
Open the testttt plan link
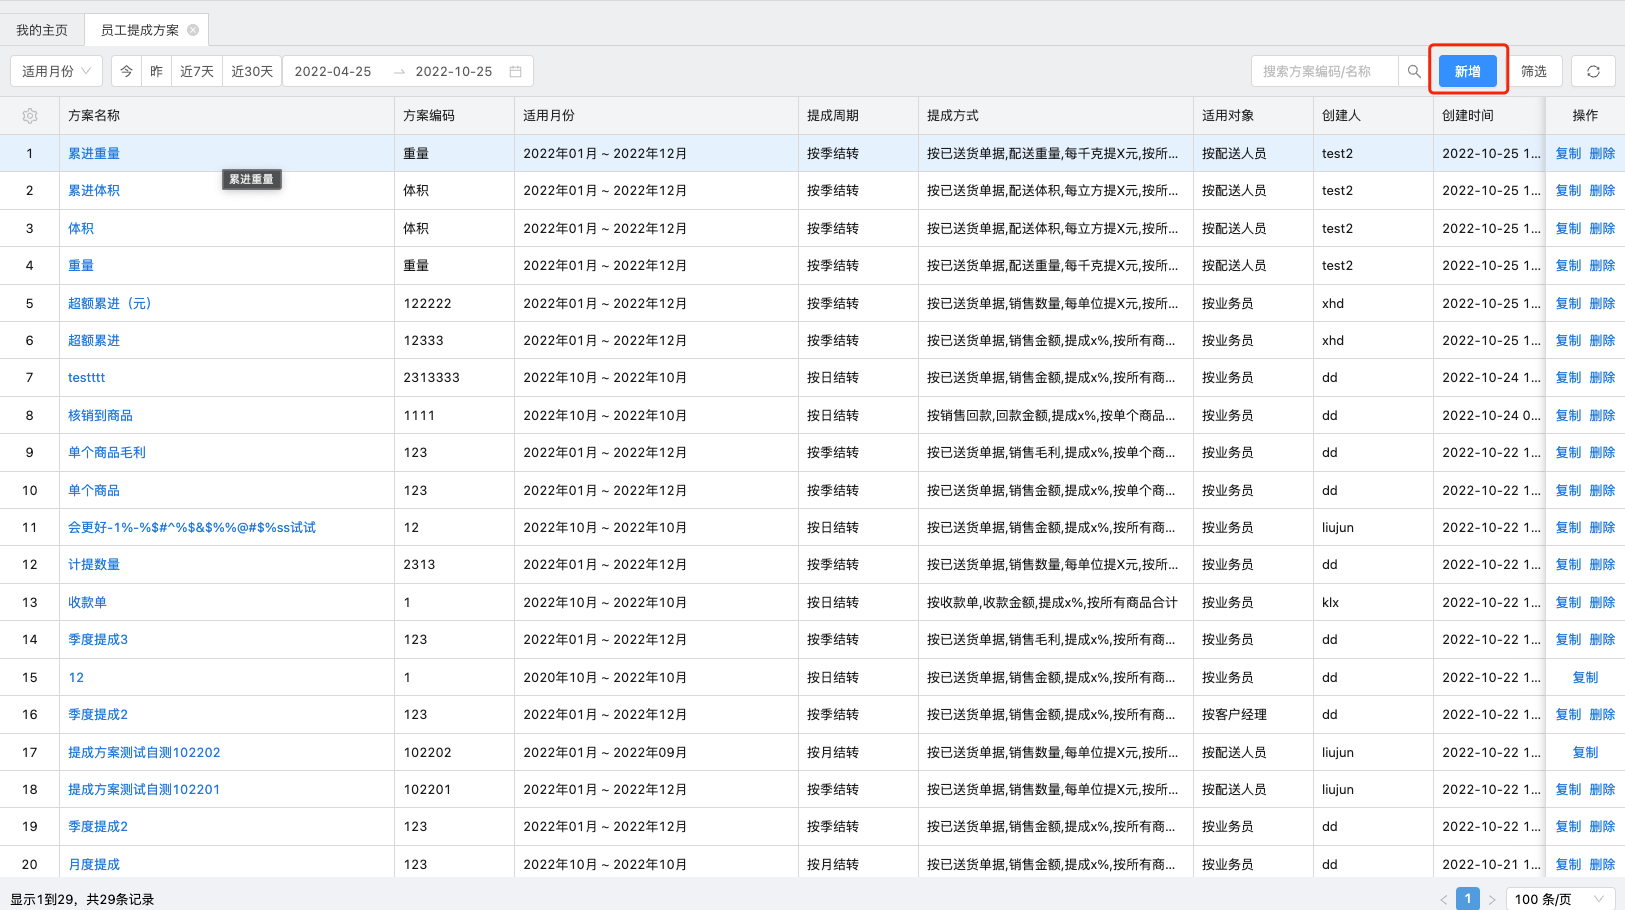click(86, 377)
